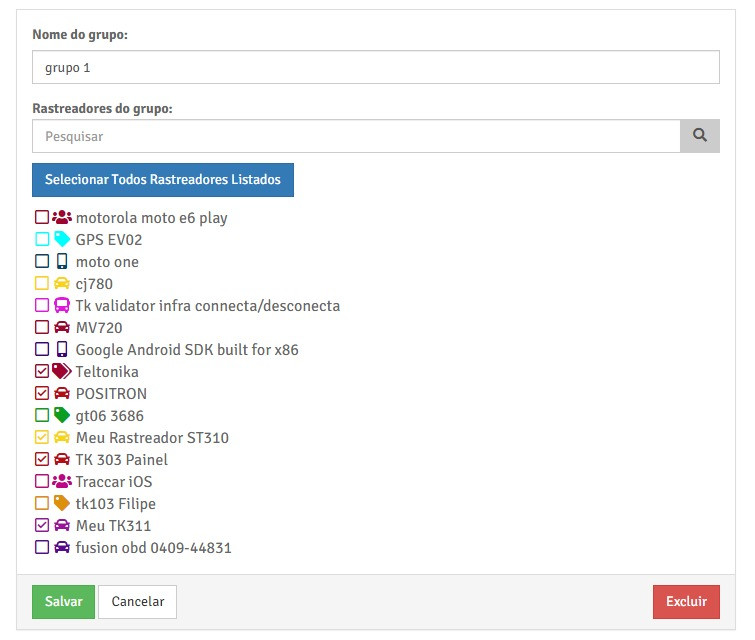Uncheck the TK 303 Painel checkbox
Viewport: 755px width, 640px height.
coord(42,459)
